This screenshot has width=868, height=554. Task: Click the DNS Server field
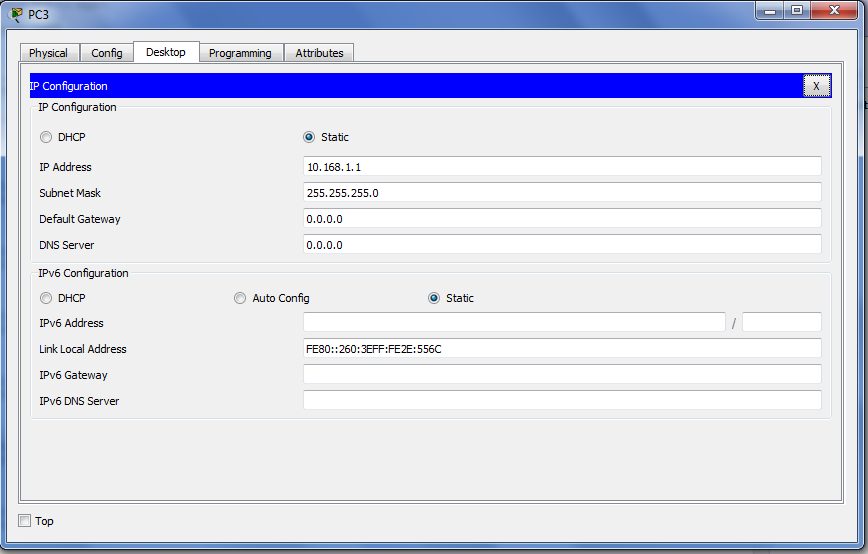pos(562,245)
